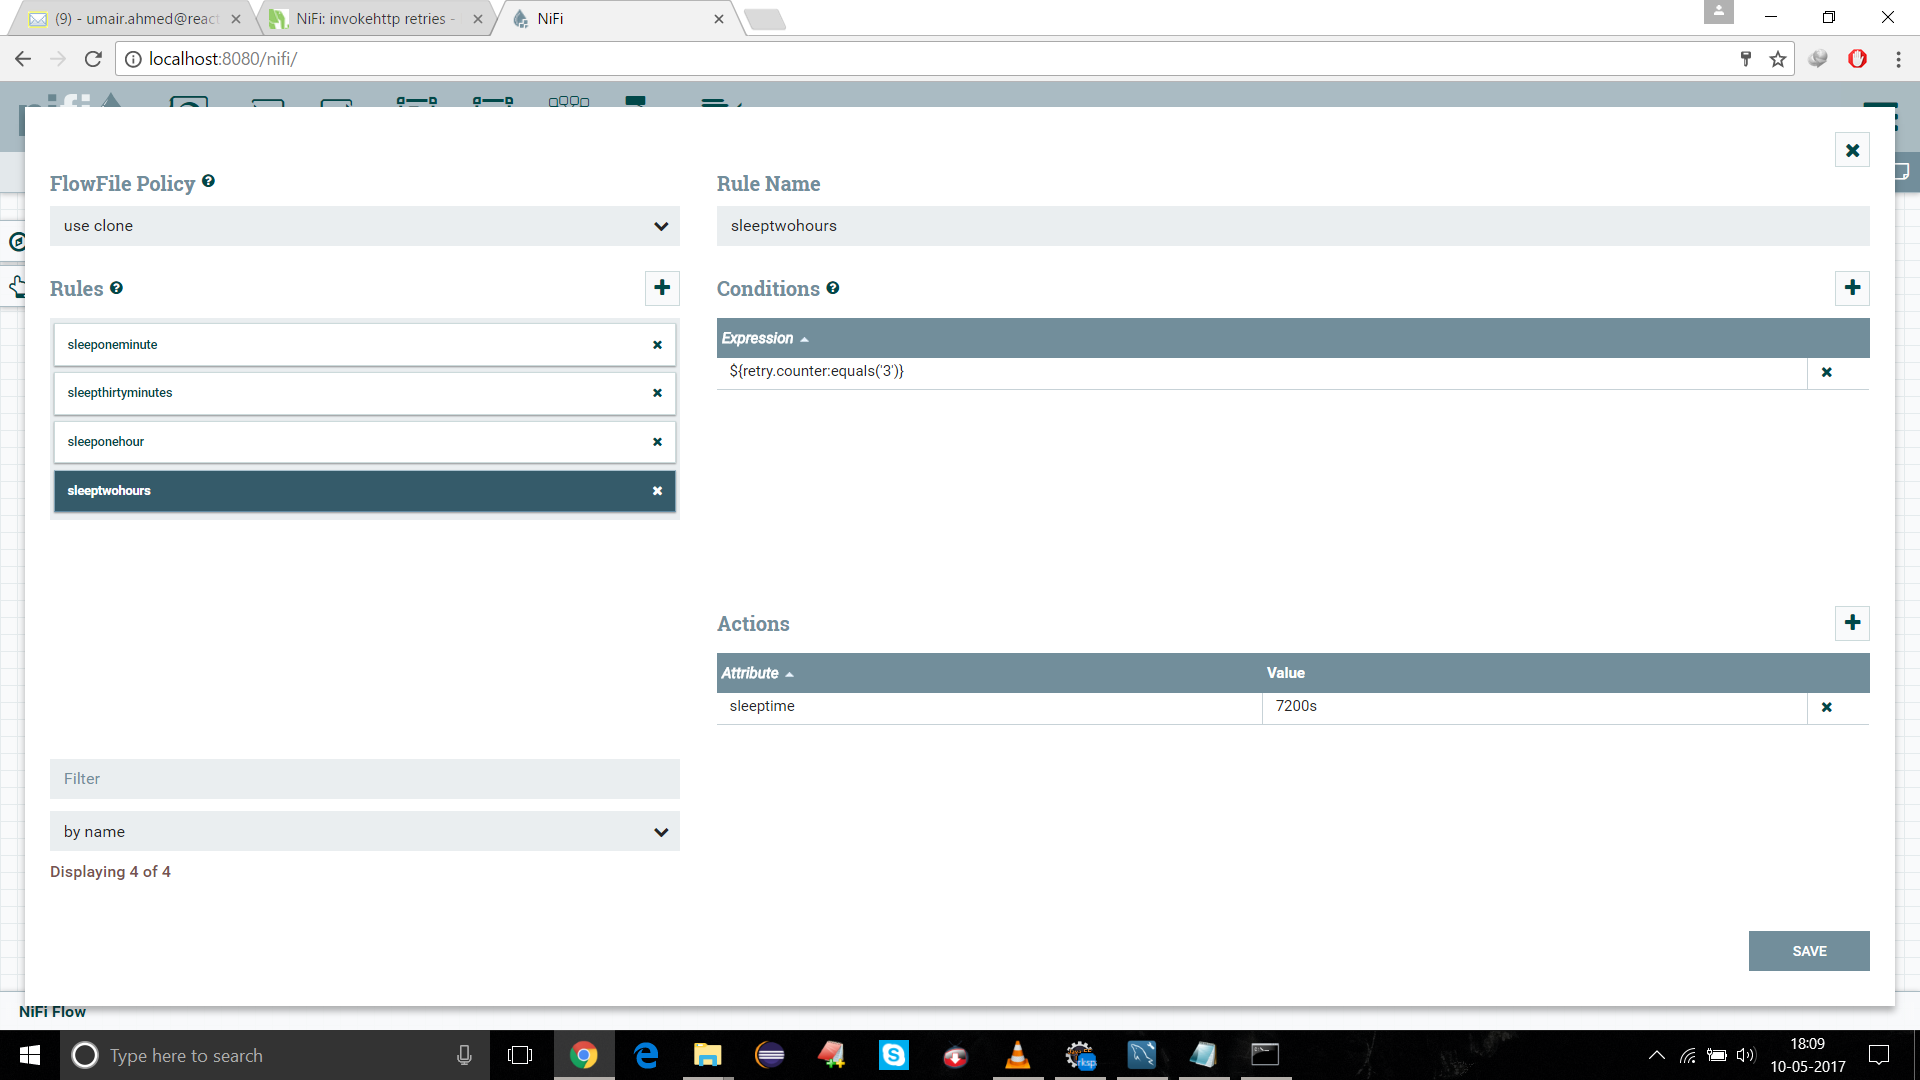1920x1080 pixels.
Task: Delete the sleepthirtyminutes rule
Action: (x=657, y=393)
